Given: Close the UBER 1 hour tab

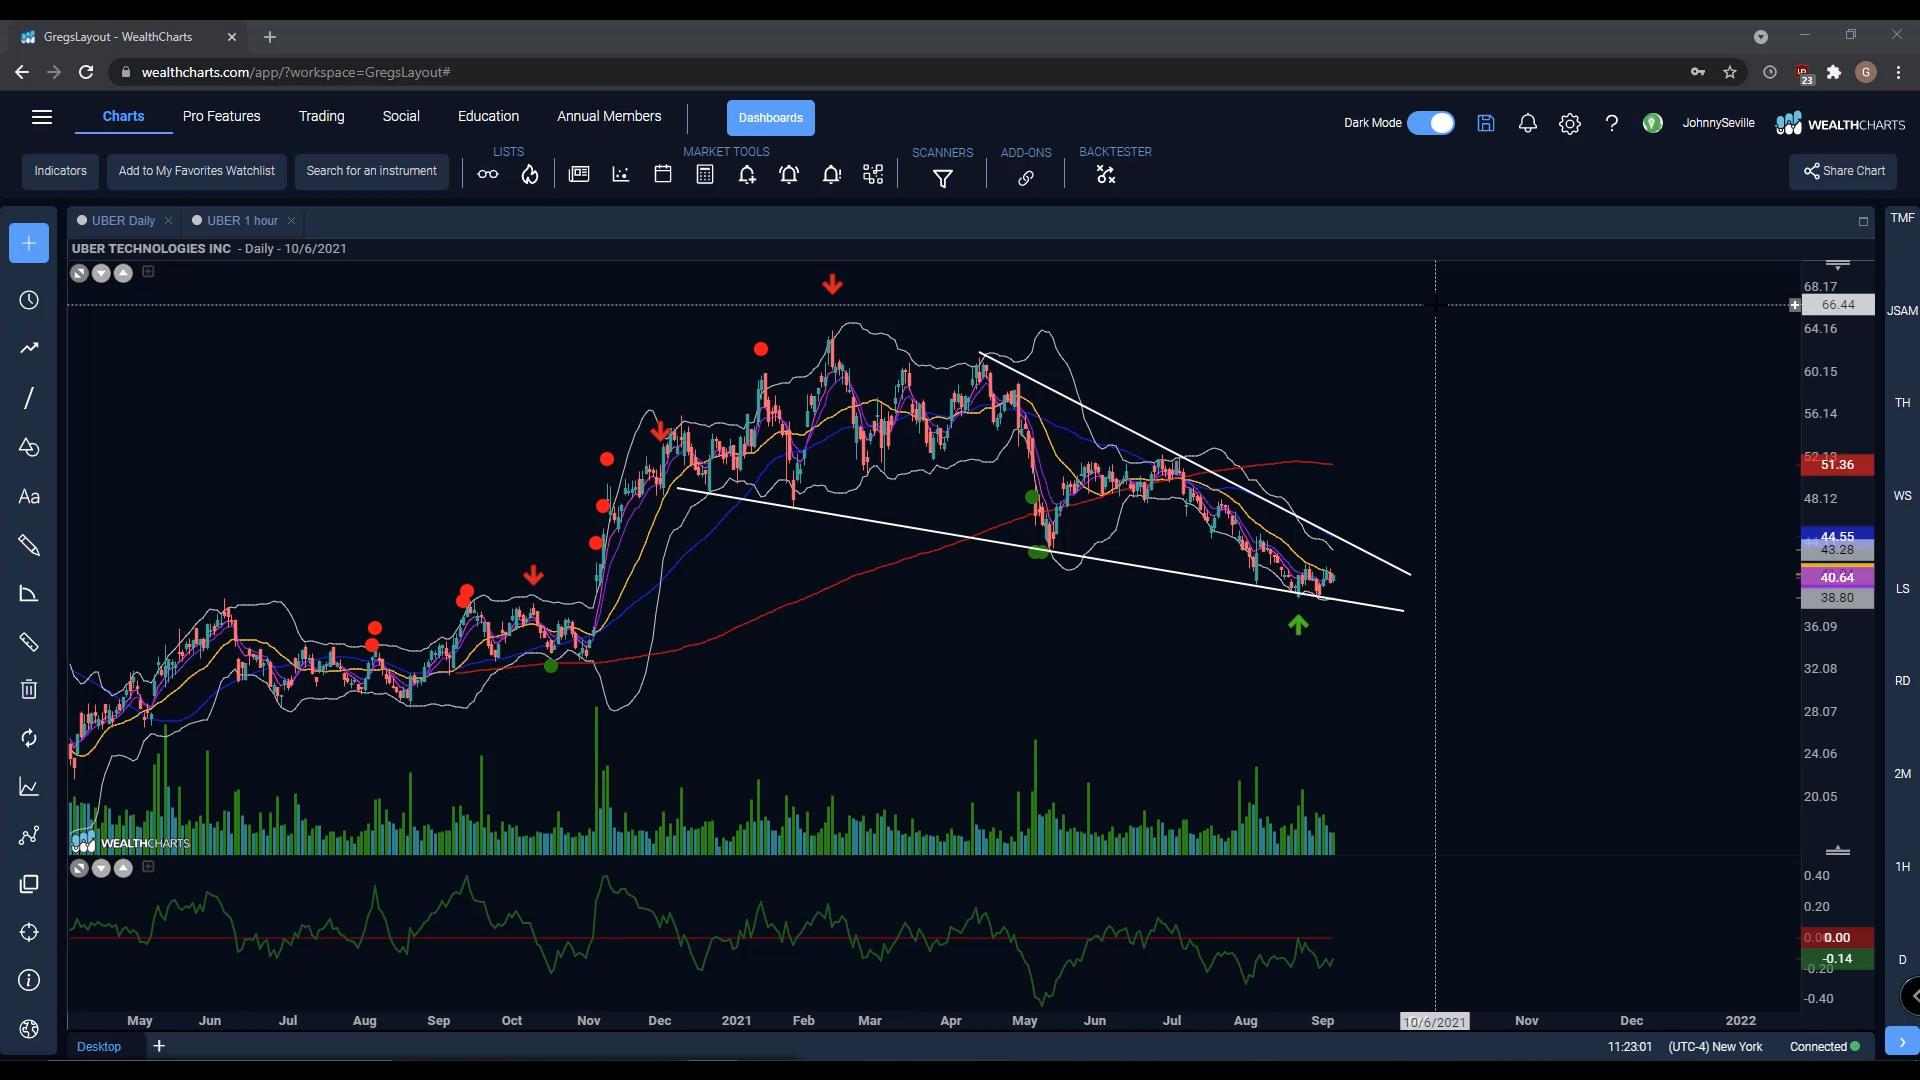Looking at the screenshot, I should 291,221.
